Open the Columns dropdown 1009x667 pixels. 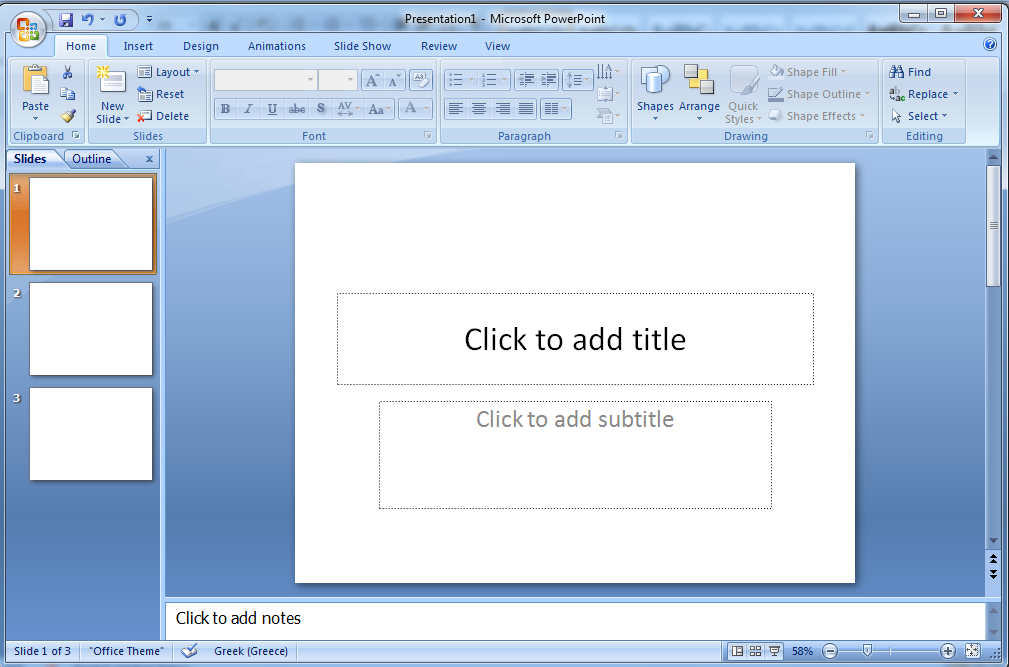(555, 109)
